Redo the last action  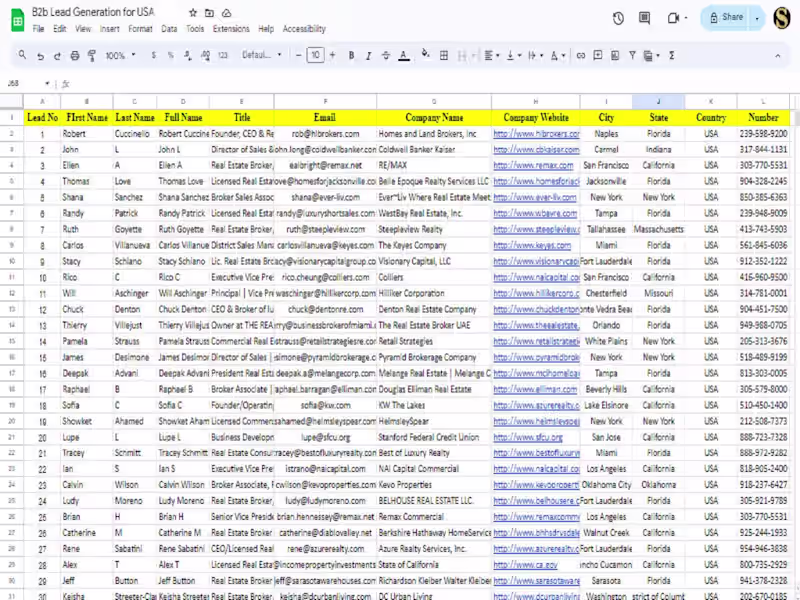(57, 56)
